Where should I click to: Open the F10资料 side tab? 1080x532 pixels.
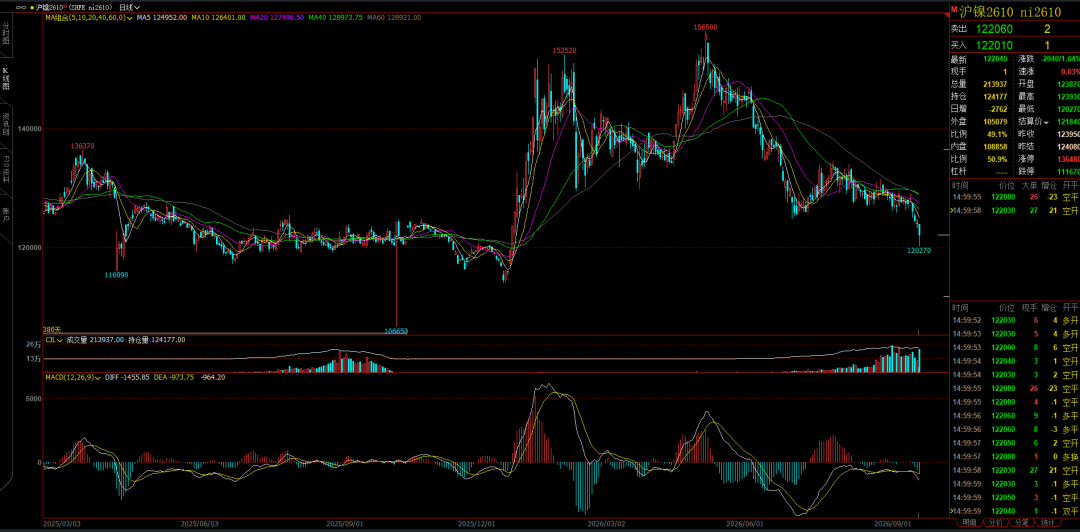[6, 169]
